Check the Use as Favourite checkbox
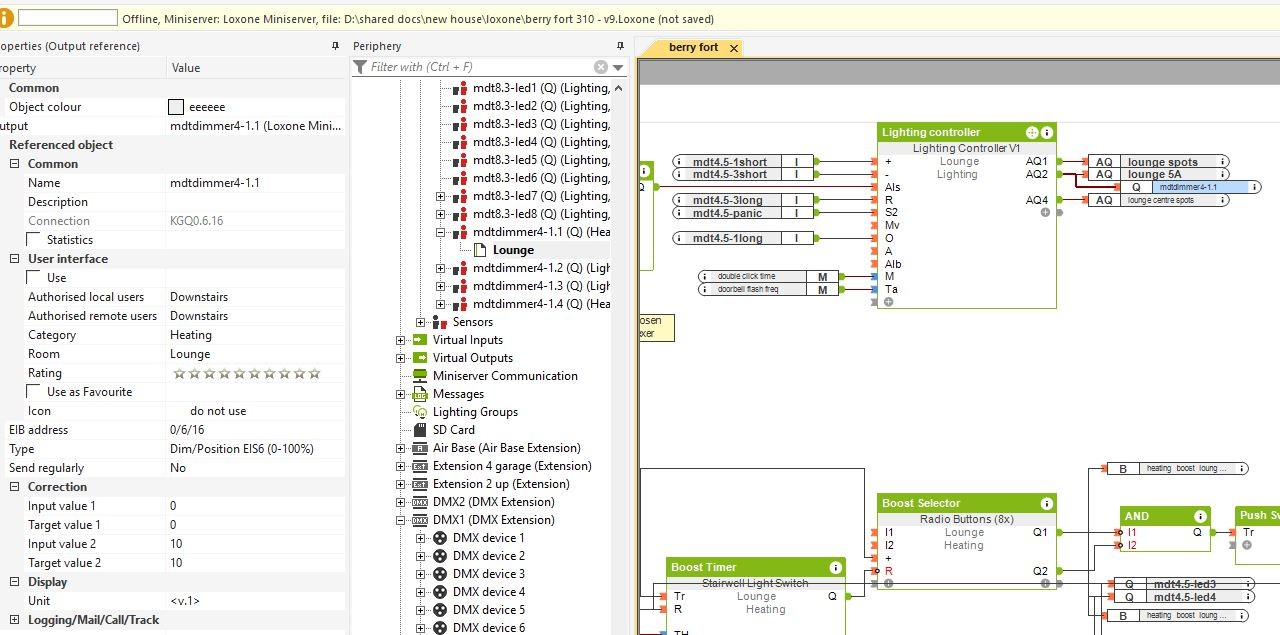 click(x=35, y=392)
